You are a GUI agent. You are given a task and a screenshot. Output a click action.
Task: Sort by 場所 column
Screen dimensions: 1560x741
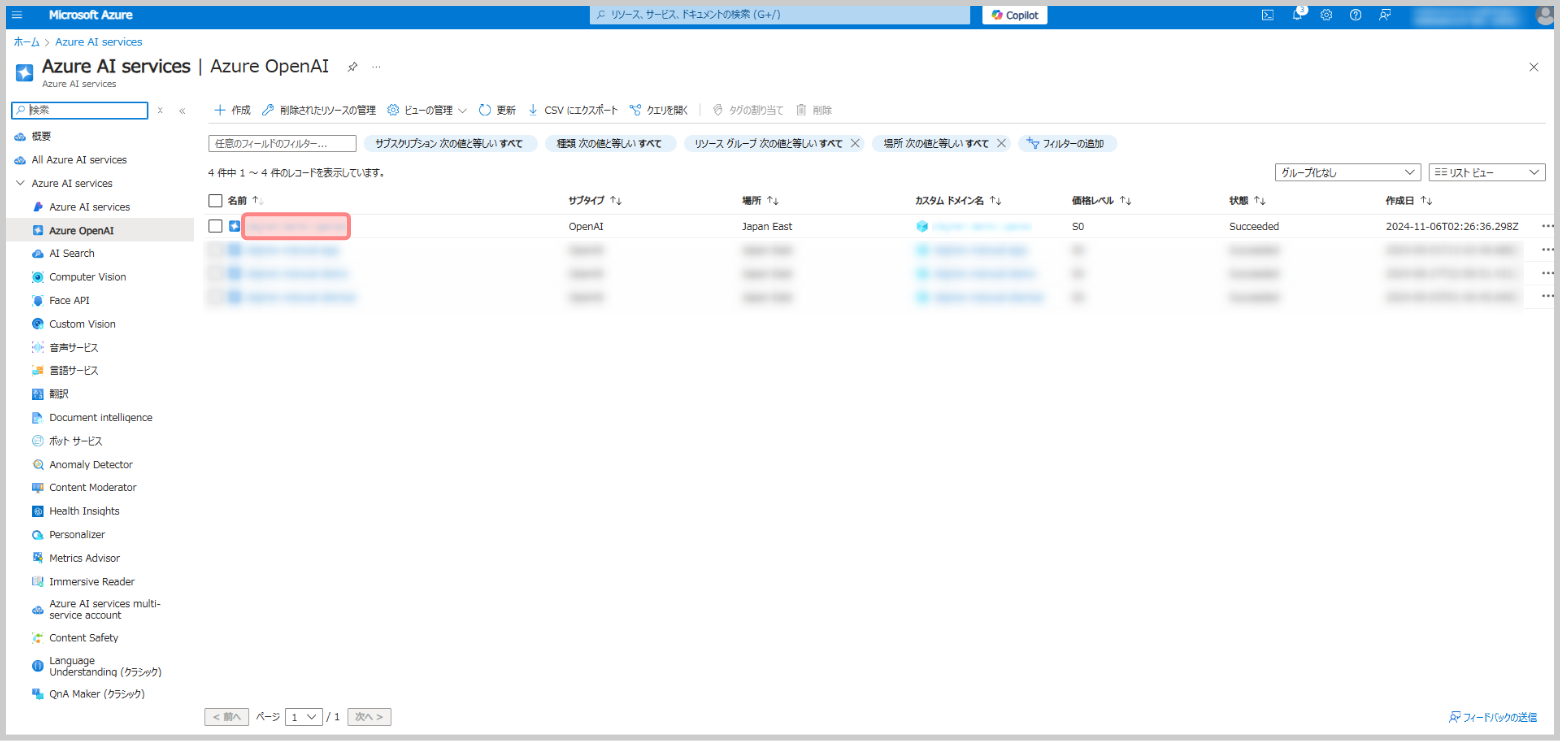tap(760, 201)
